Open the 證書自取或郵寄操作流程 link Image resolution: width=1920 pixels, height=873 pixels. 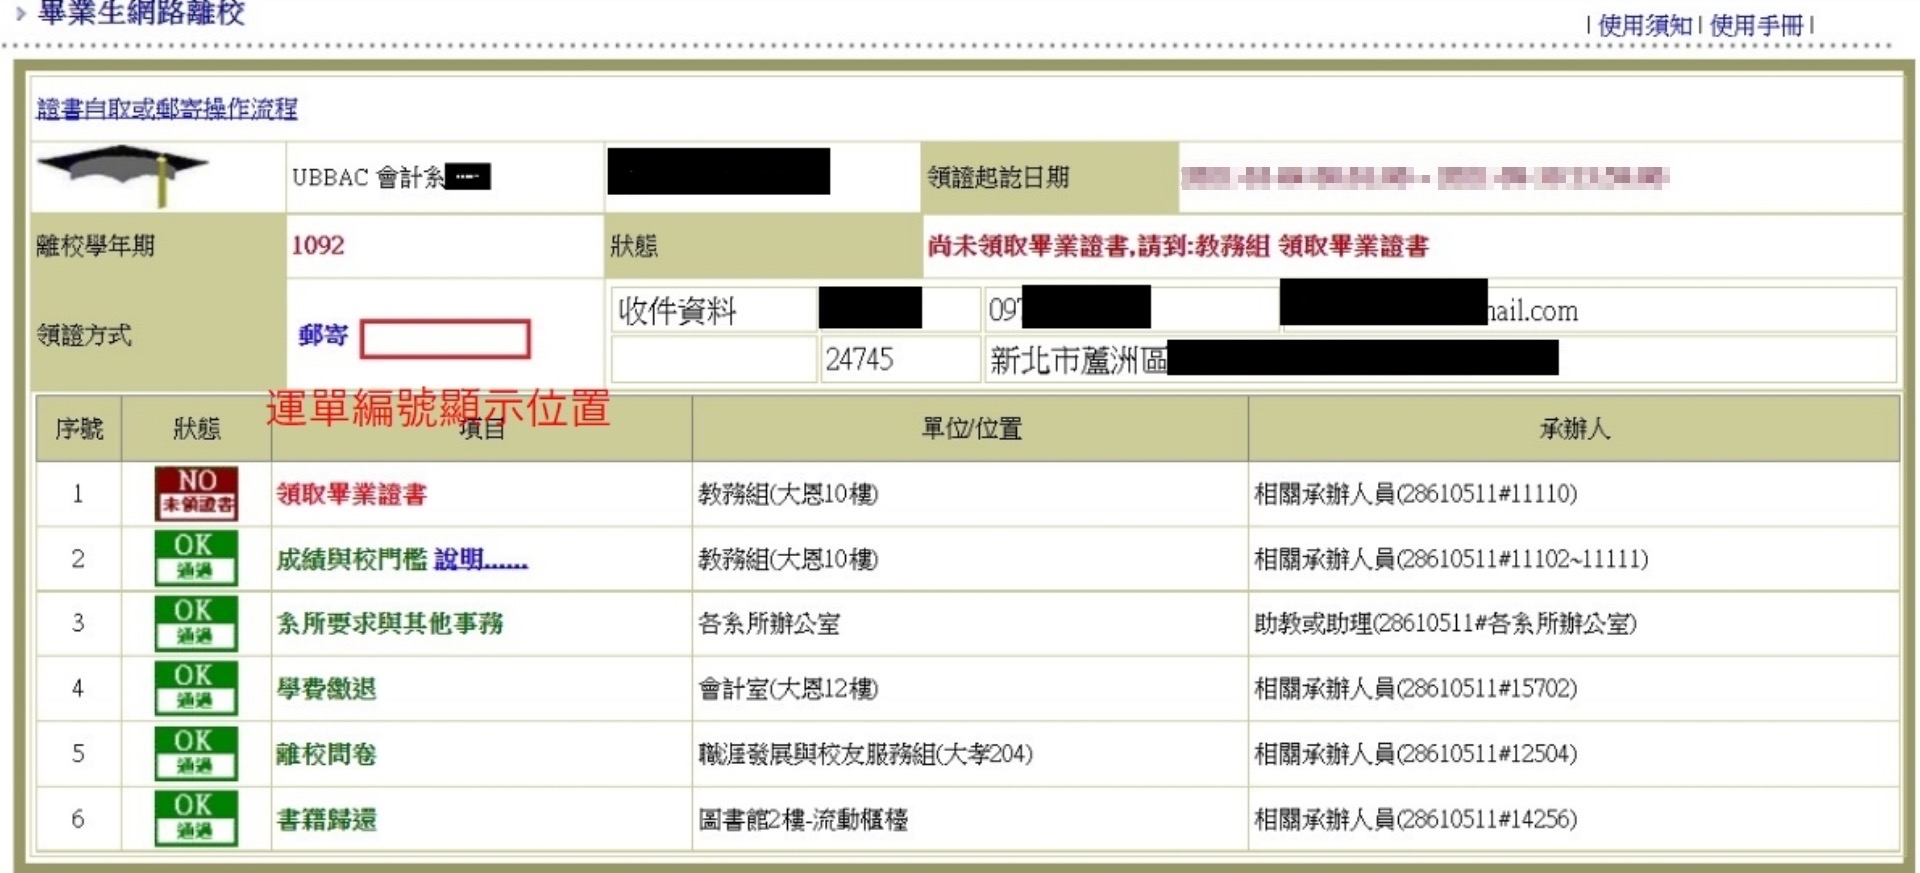point(167,109)
